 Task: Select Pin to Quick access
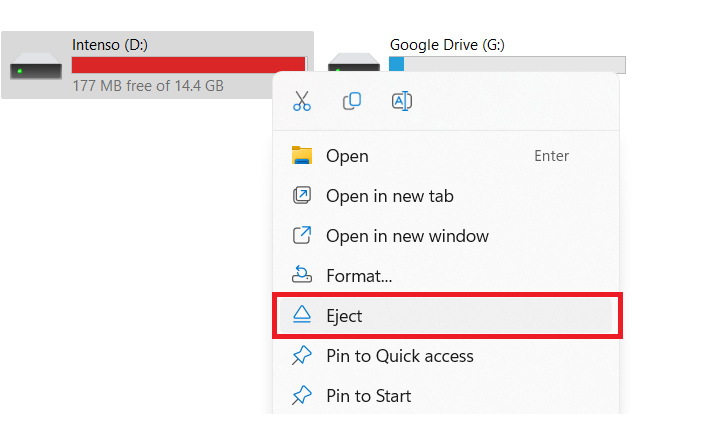coord(399,356)
